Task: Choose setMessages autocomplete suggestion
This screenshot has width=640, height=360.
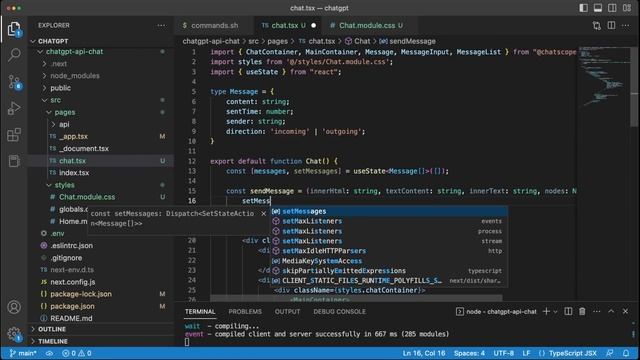Action: point(389,211)
